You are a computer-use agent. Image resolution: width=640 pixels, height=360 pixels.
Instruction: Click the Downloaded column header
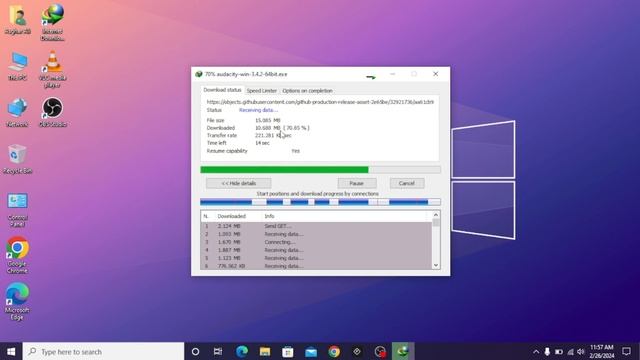pyautogui.click(x=231, y=216)
